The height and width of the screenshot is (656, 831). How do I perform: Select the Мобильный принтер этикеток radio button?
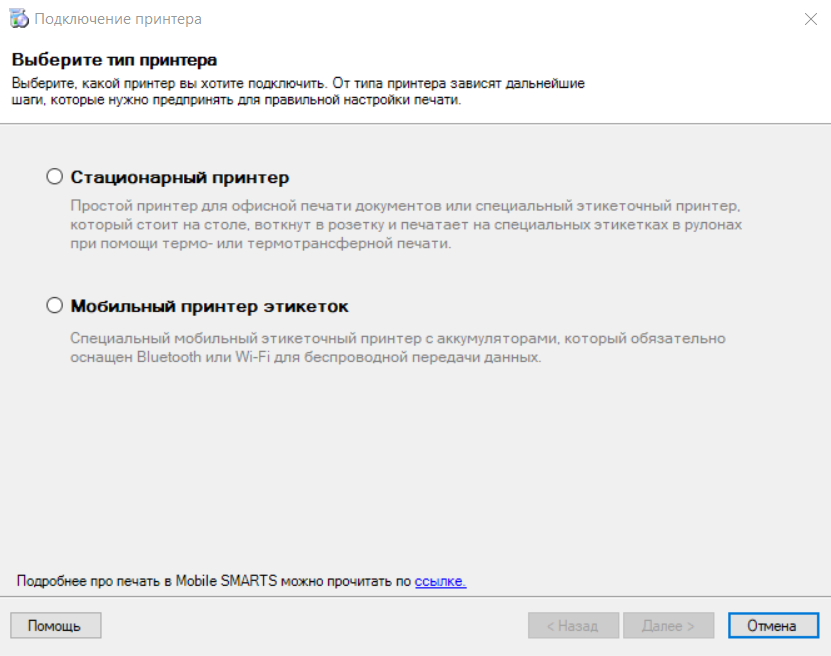pyautogui.click(x=55, y=305)
